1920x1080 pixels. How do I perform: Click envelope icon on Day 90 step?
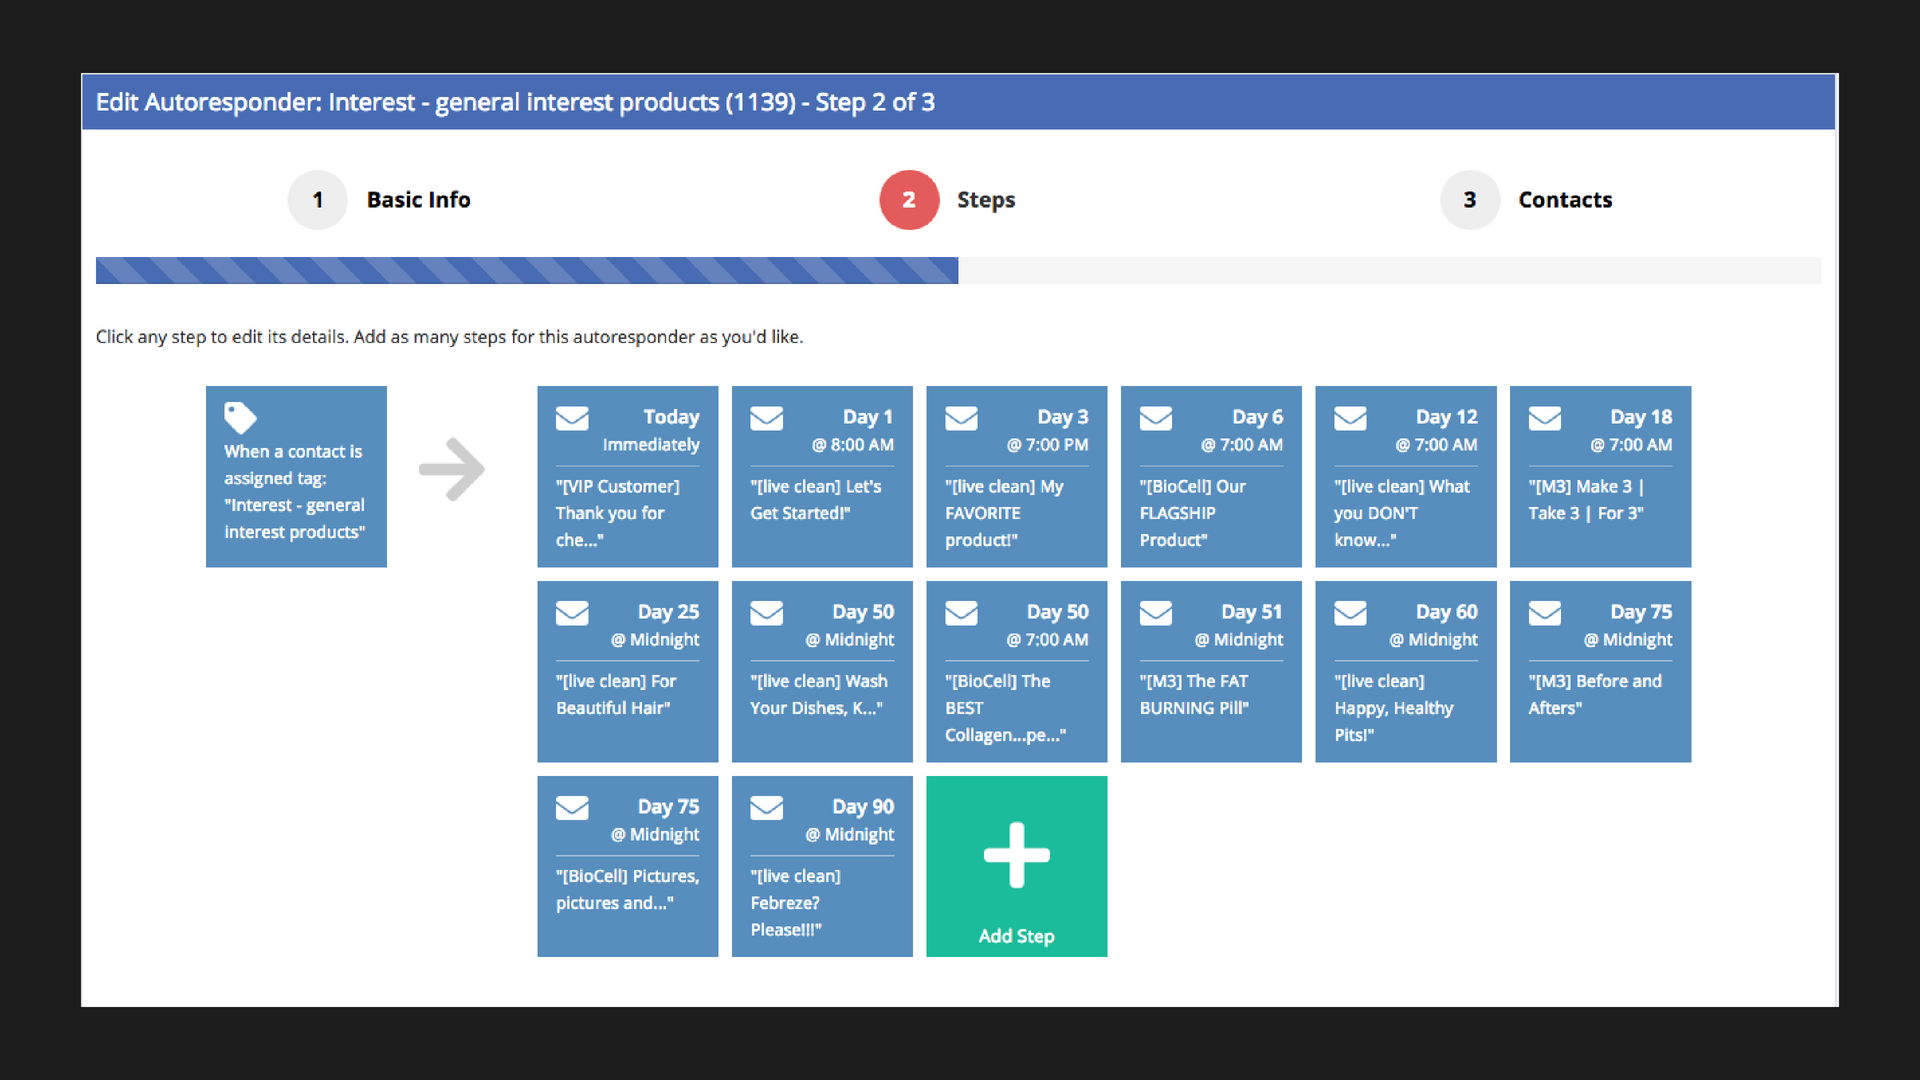(x=767, y=808)
